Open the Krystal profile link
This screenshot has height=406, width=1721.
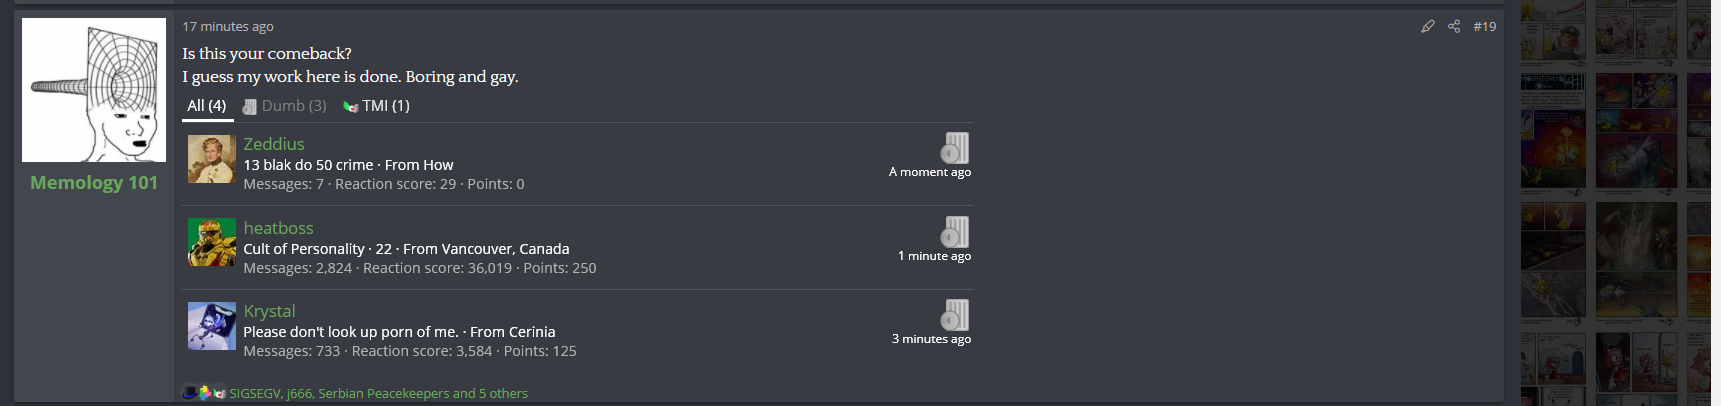[269, 311]
